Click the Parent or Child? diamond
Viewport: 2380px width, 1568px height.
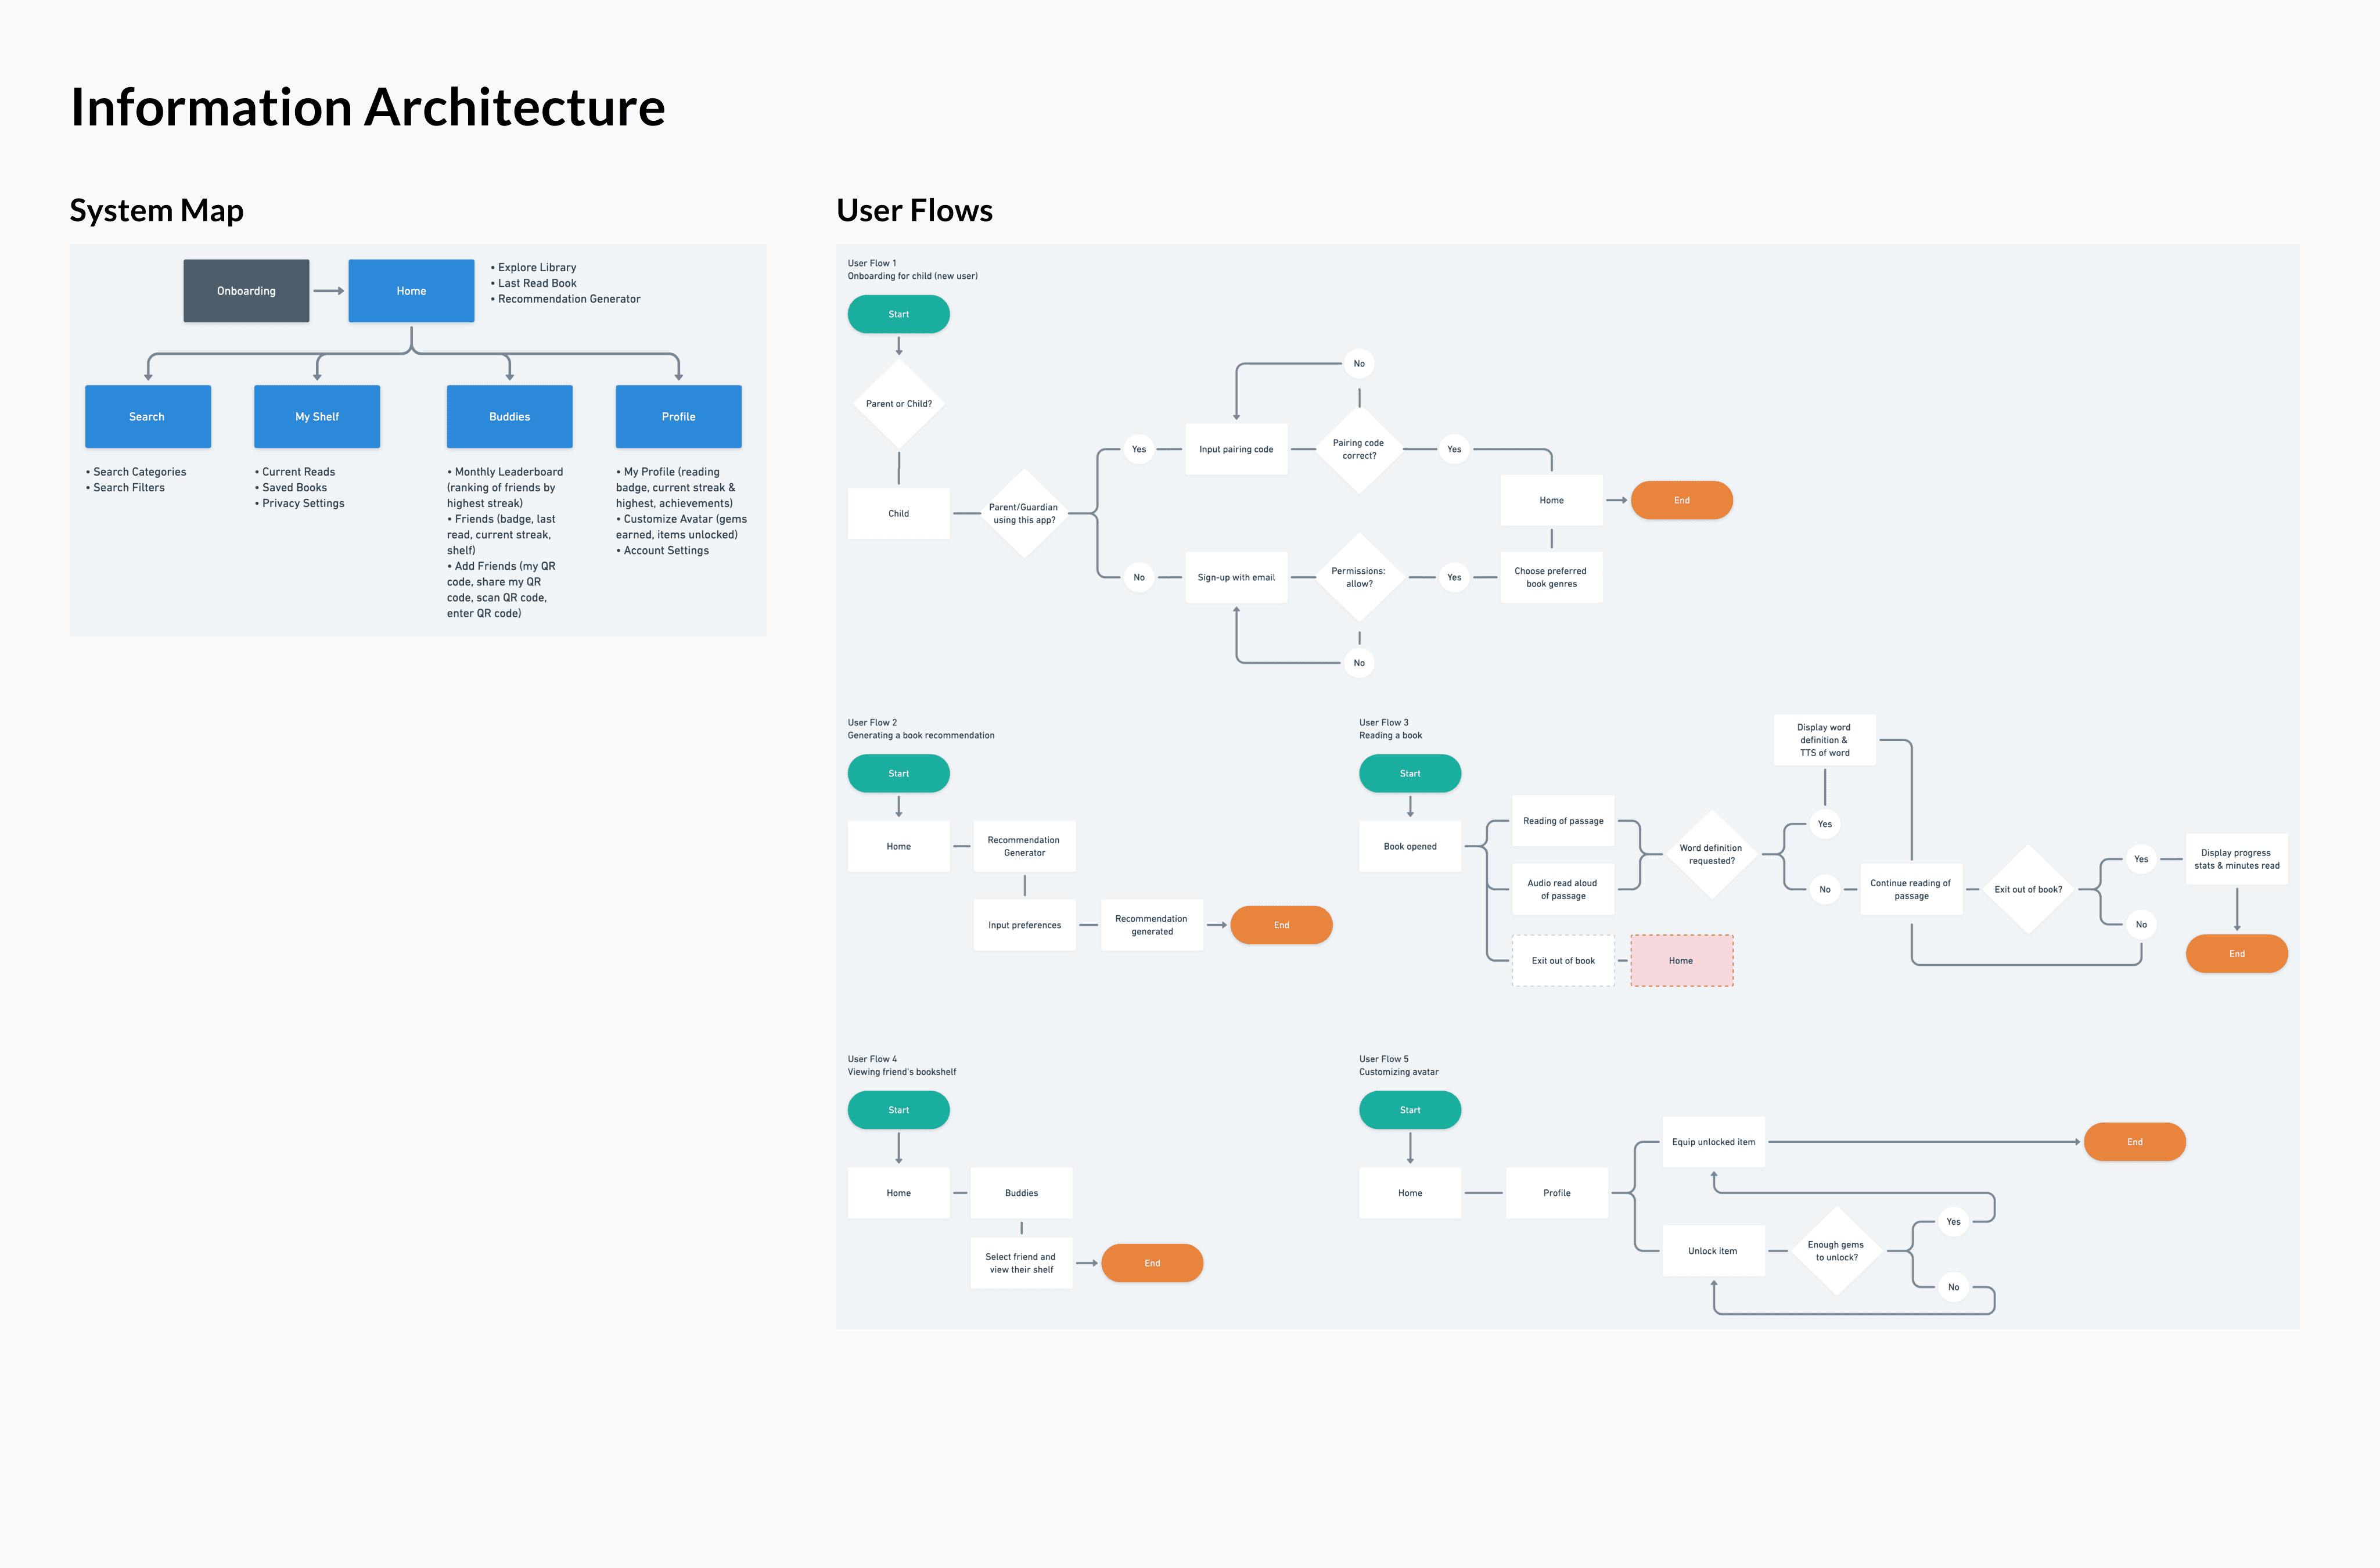(x=898, y=404)
